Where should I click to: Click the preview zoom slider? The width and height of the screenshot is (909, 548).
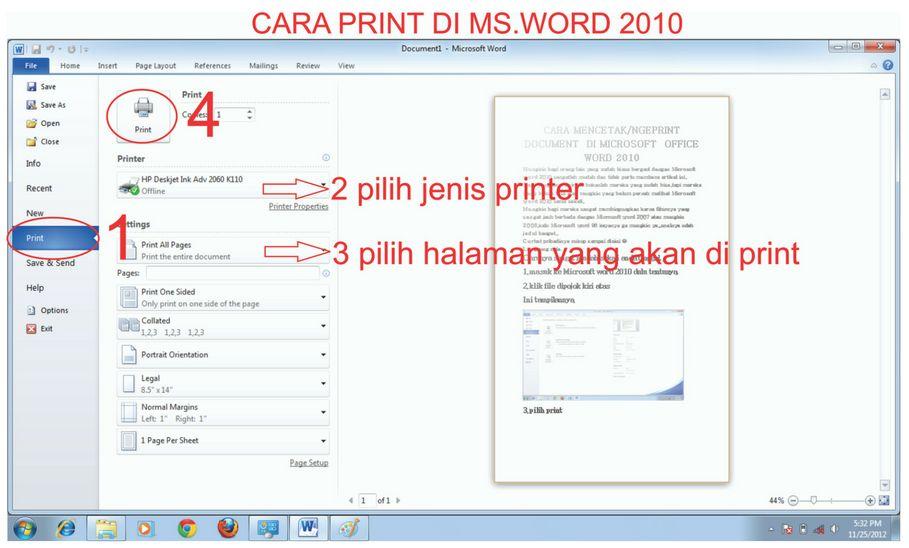coord(813,500)
